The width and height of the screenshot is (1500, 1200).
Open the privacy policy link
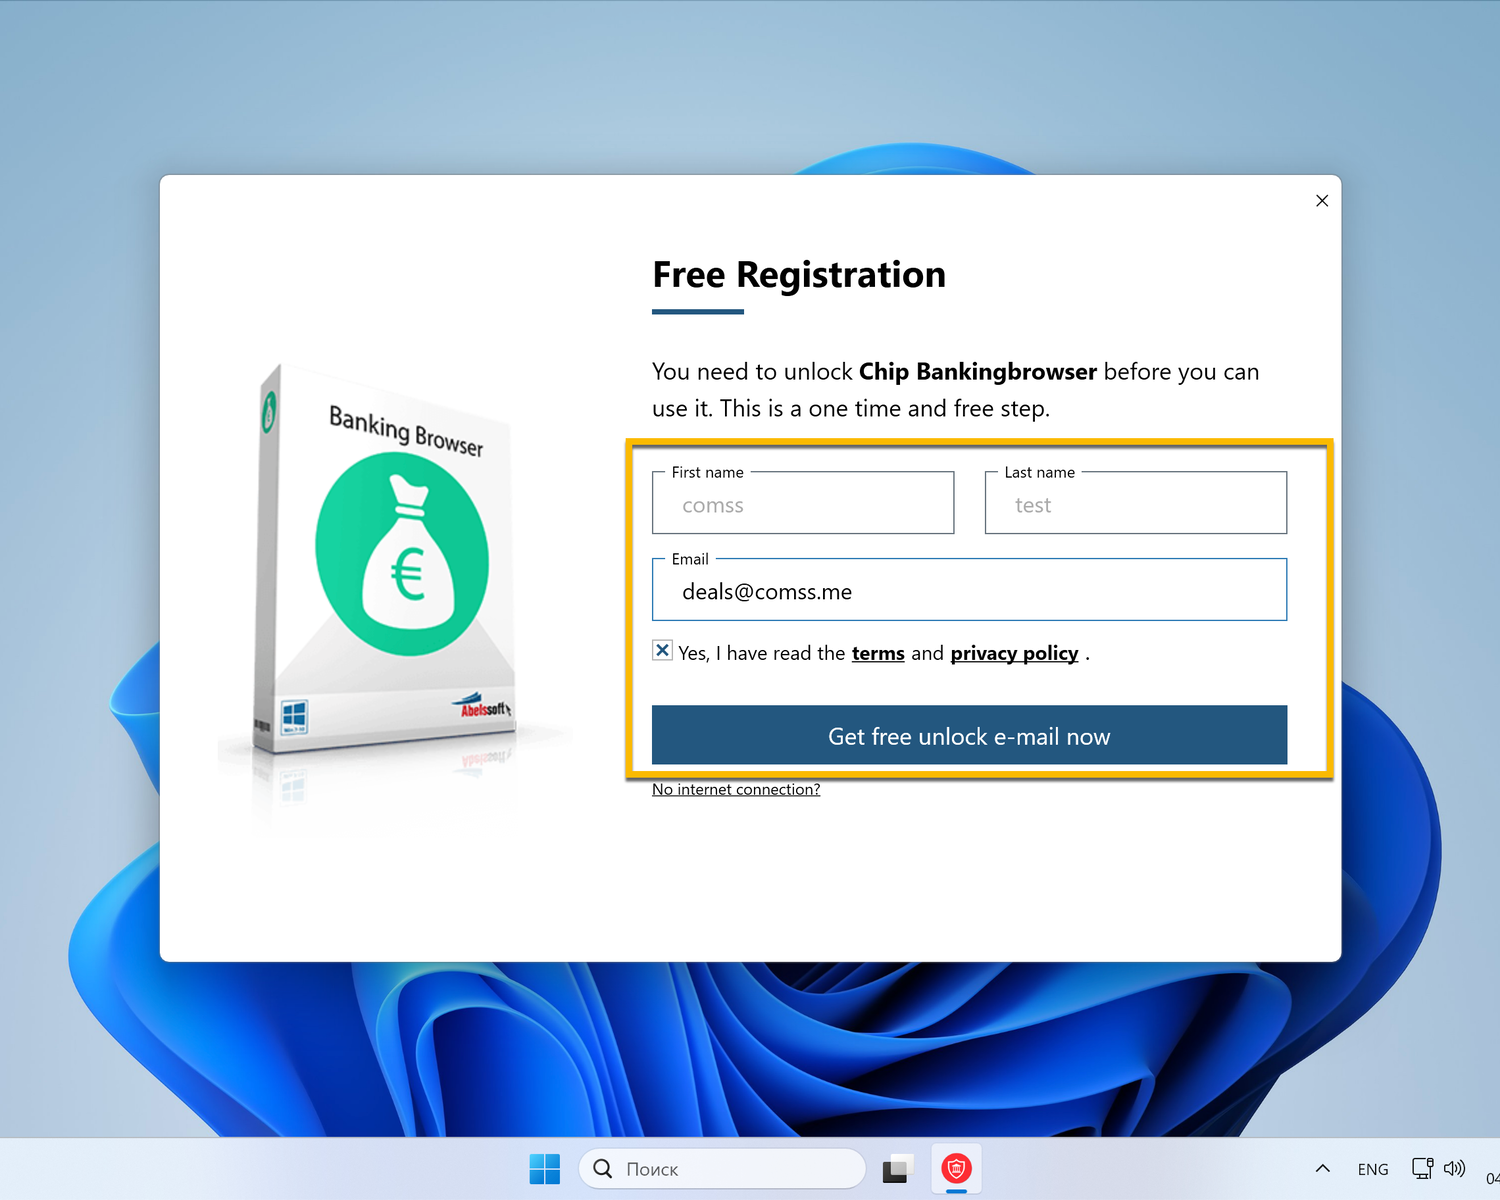click(x=1014, y=653)
